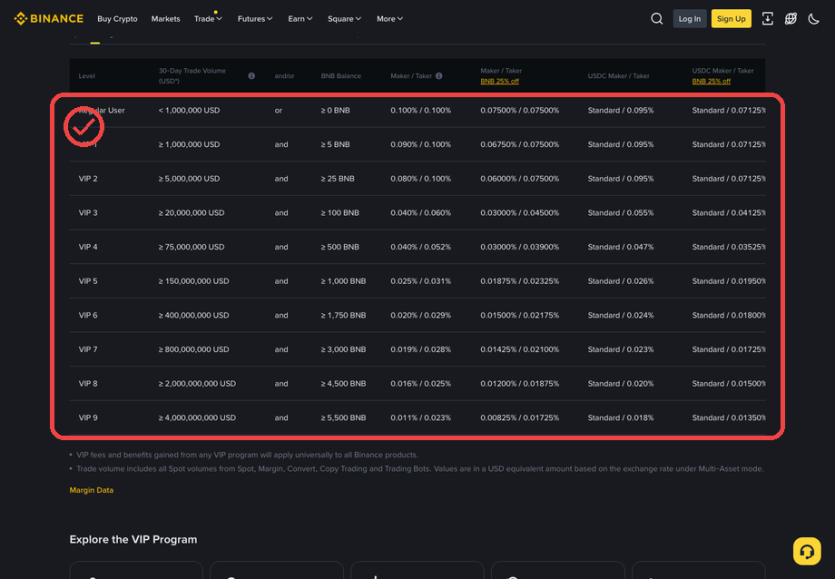The image size is (835, 579).
Task: Toggle dark mode moon icon
Action: click(x=813, y=19)
